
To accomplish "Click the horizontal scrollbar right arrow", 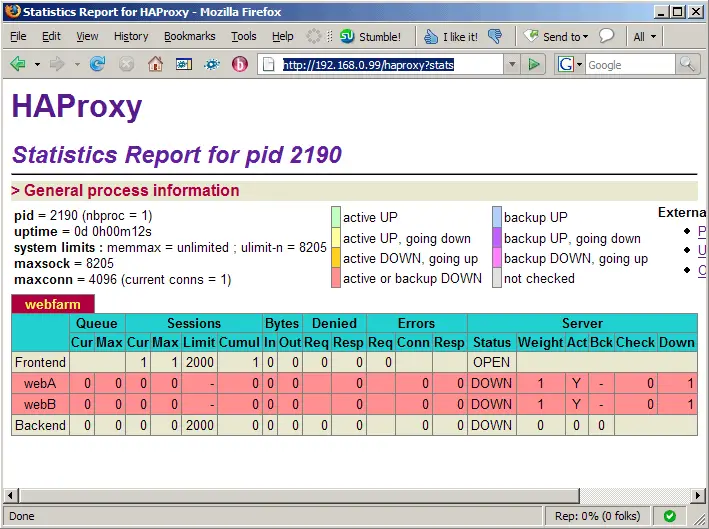I will (x=698, y=496).
